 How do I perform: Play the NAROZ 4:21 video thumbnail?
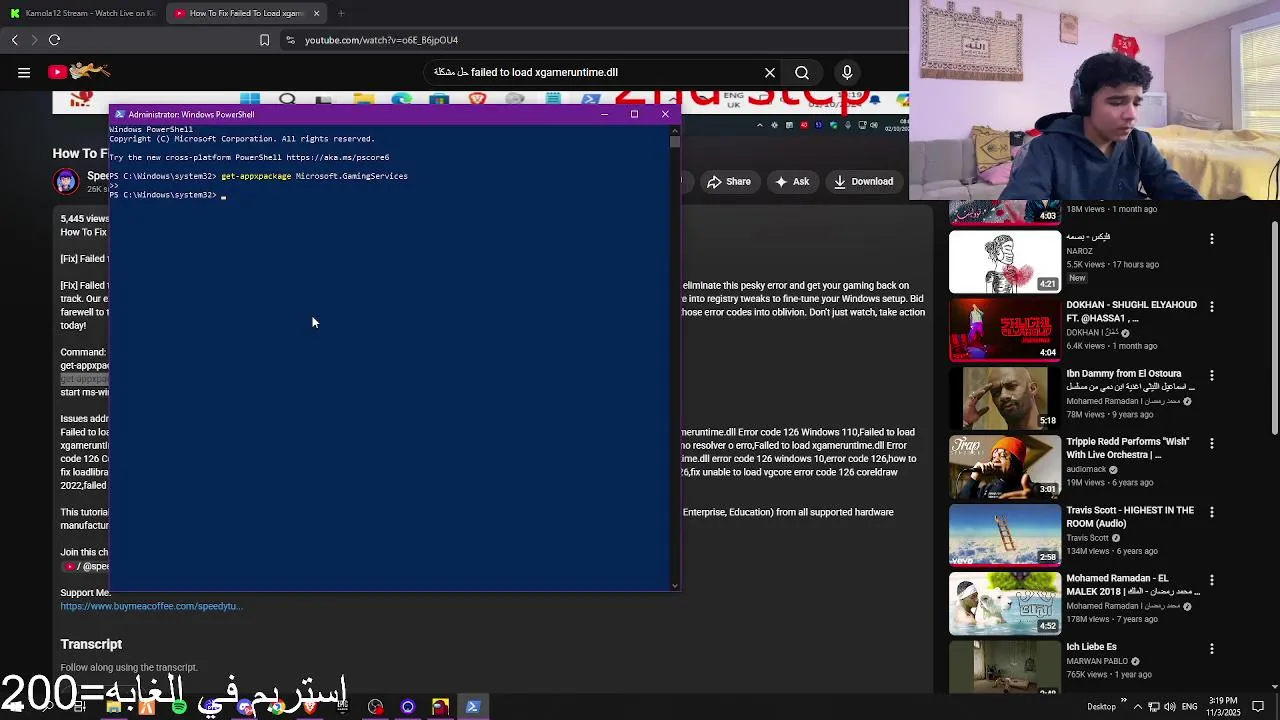pyautogui.click(x=1005, y=262)
